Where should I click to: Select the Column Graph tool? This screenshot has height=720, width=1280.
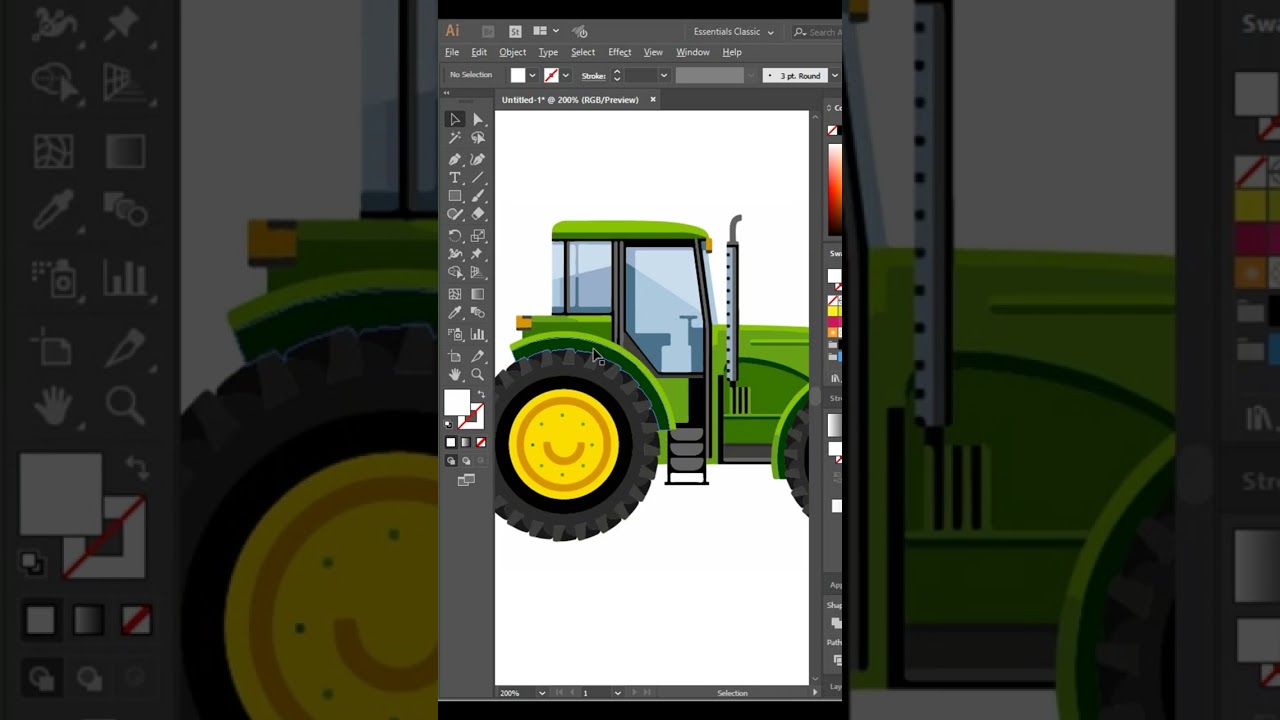click(x=478, y=334)
